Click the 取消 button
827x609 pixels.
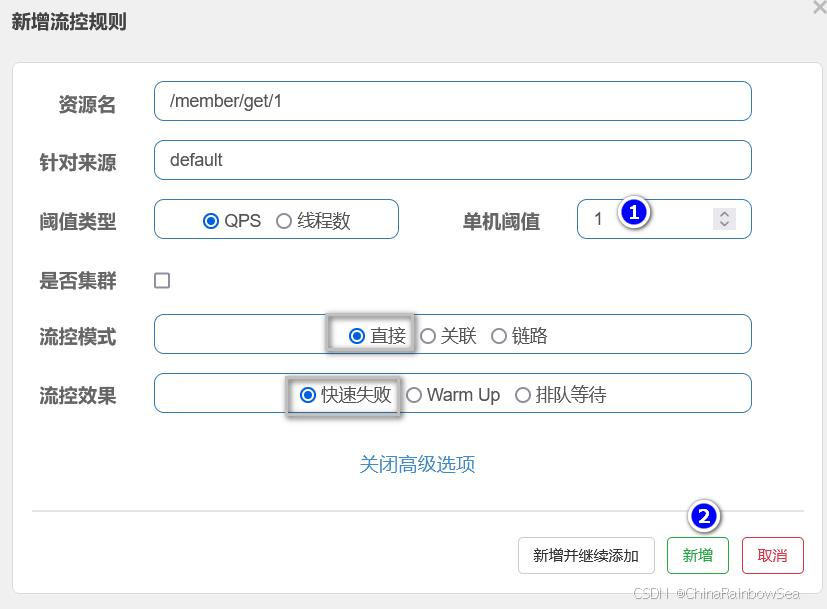coord(772,556)
